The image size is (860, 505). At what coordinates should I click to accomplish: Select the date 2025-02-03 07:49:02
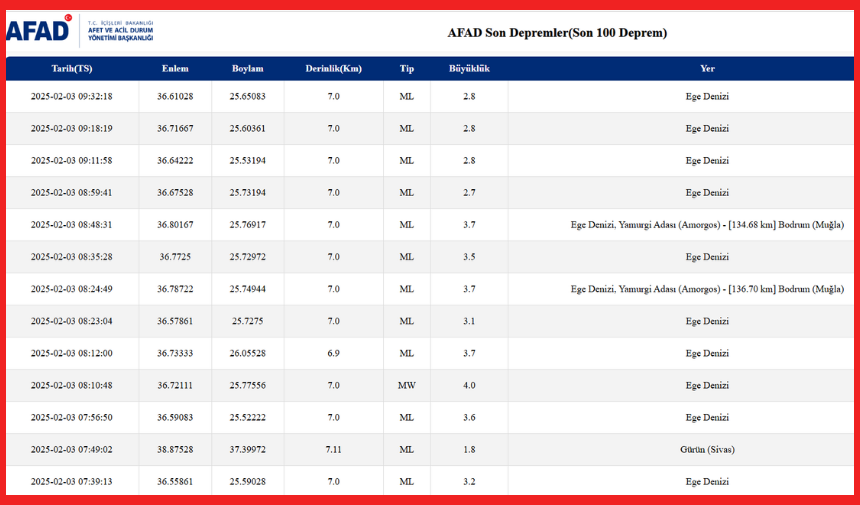pyautogui.click(x=72, y=450)
